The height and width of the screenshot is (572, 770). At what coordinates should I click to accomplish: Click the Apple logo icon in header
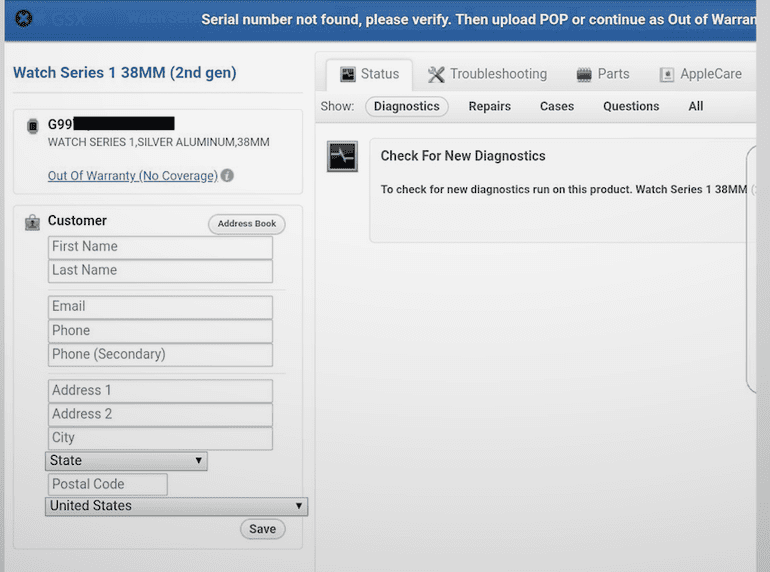click(24, 18)
